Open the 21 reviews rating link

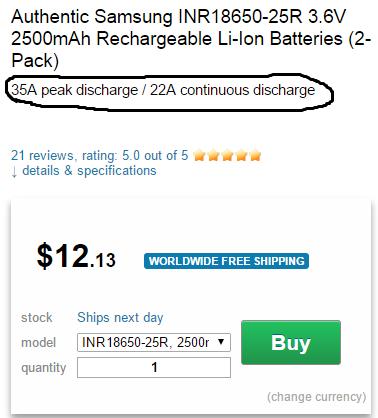99,155
